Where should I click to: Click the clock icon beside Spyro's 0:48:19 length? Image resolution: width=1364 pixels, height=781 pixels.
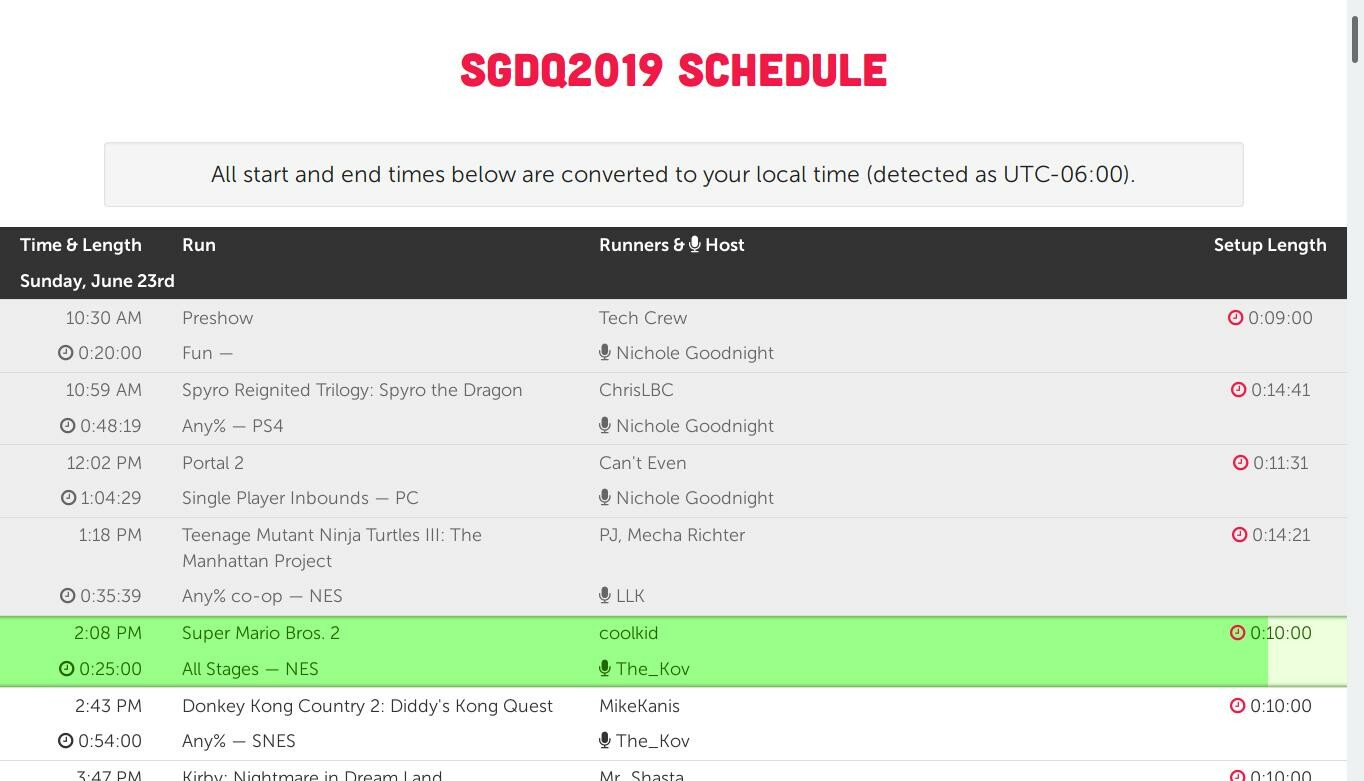coord(67,426)
